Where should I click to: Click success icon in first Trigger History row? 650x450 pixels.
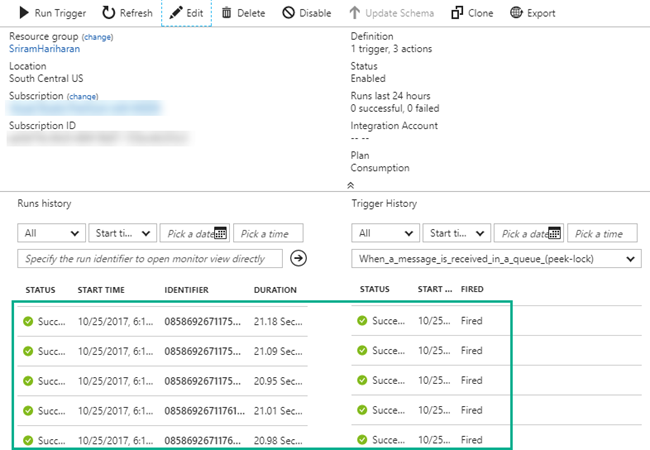(362, 320)
